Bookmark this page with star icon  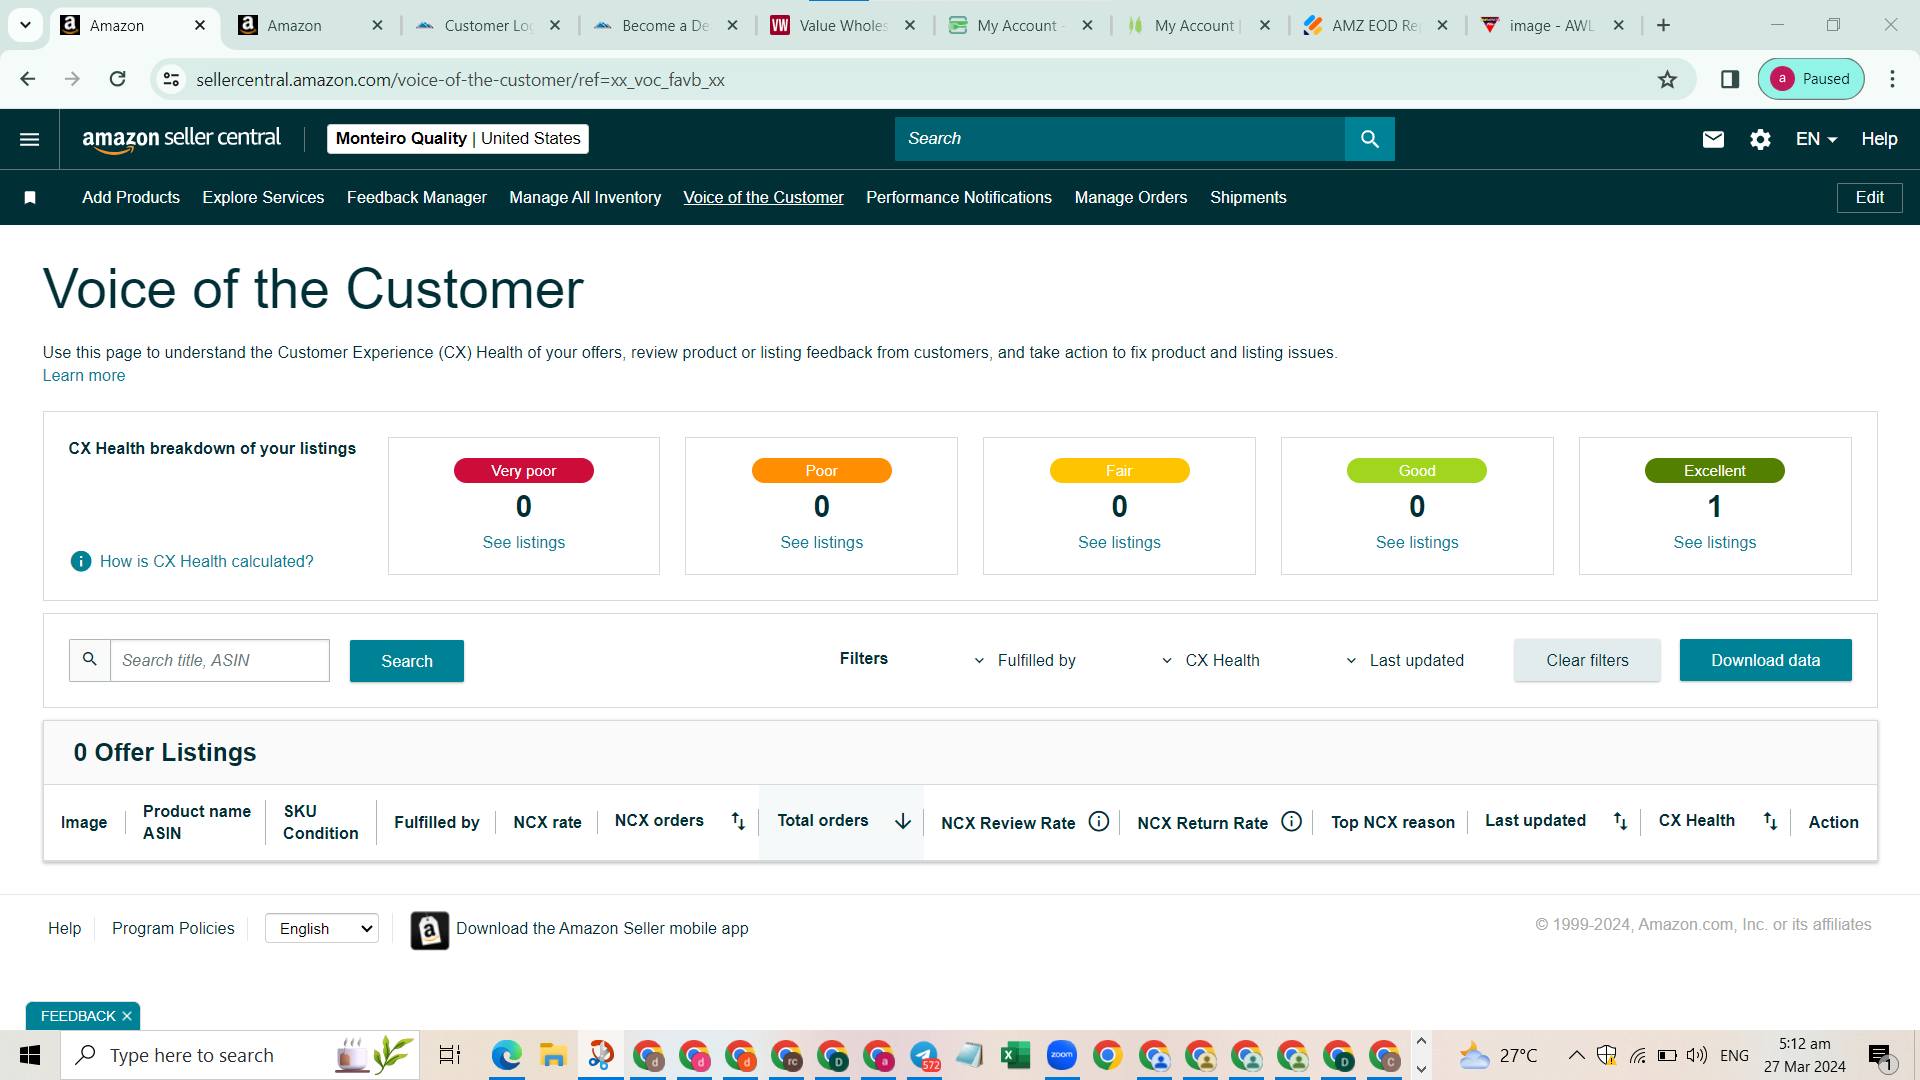point(1667,79)
